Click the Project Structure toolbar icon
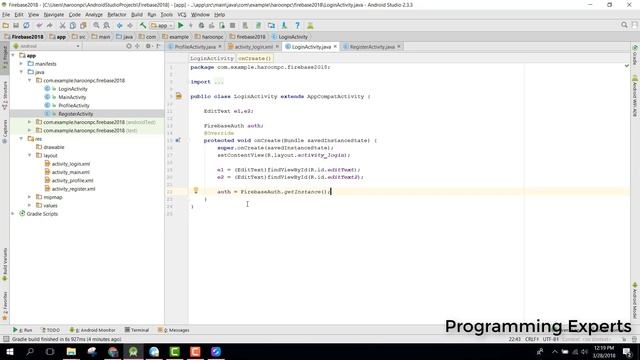This screenshot has width=640, height=360. point(271,25)
